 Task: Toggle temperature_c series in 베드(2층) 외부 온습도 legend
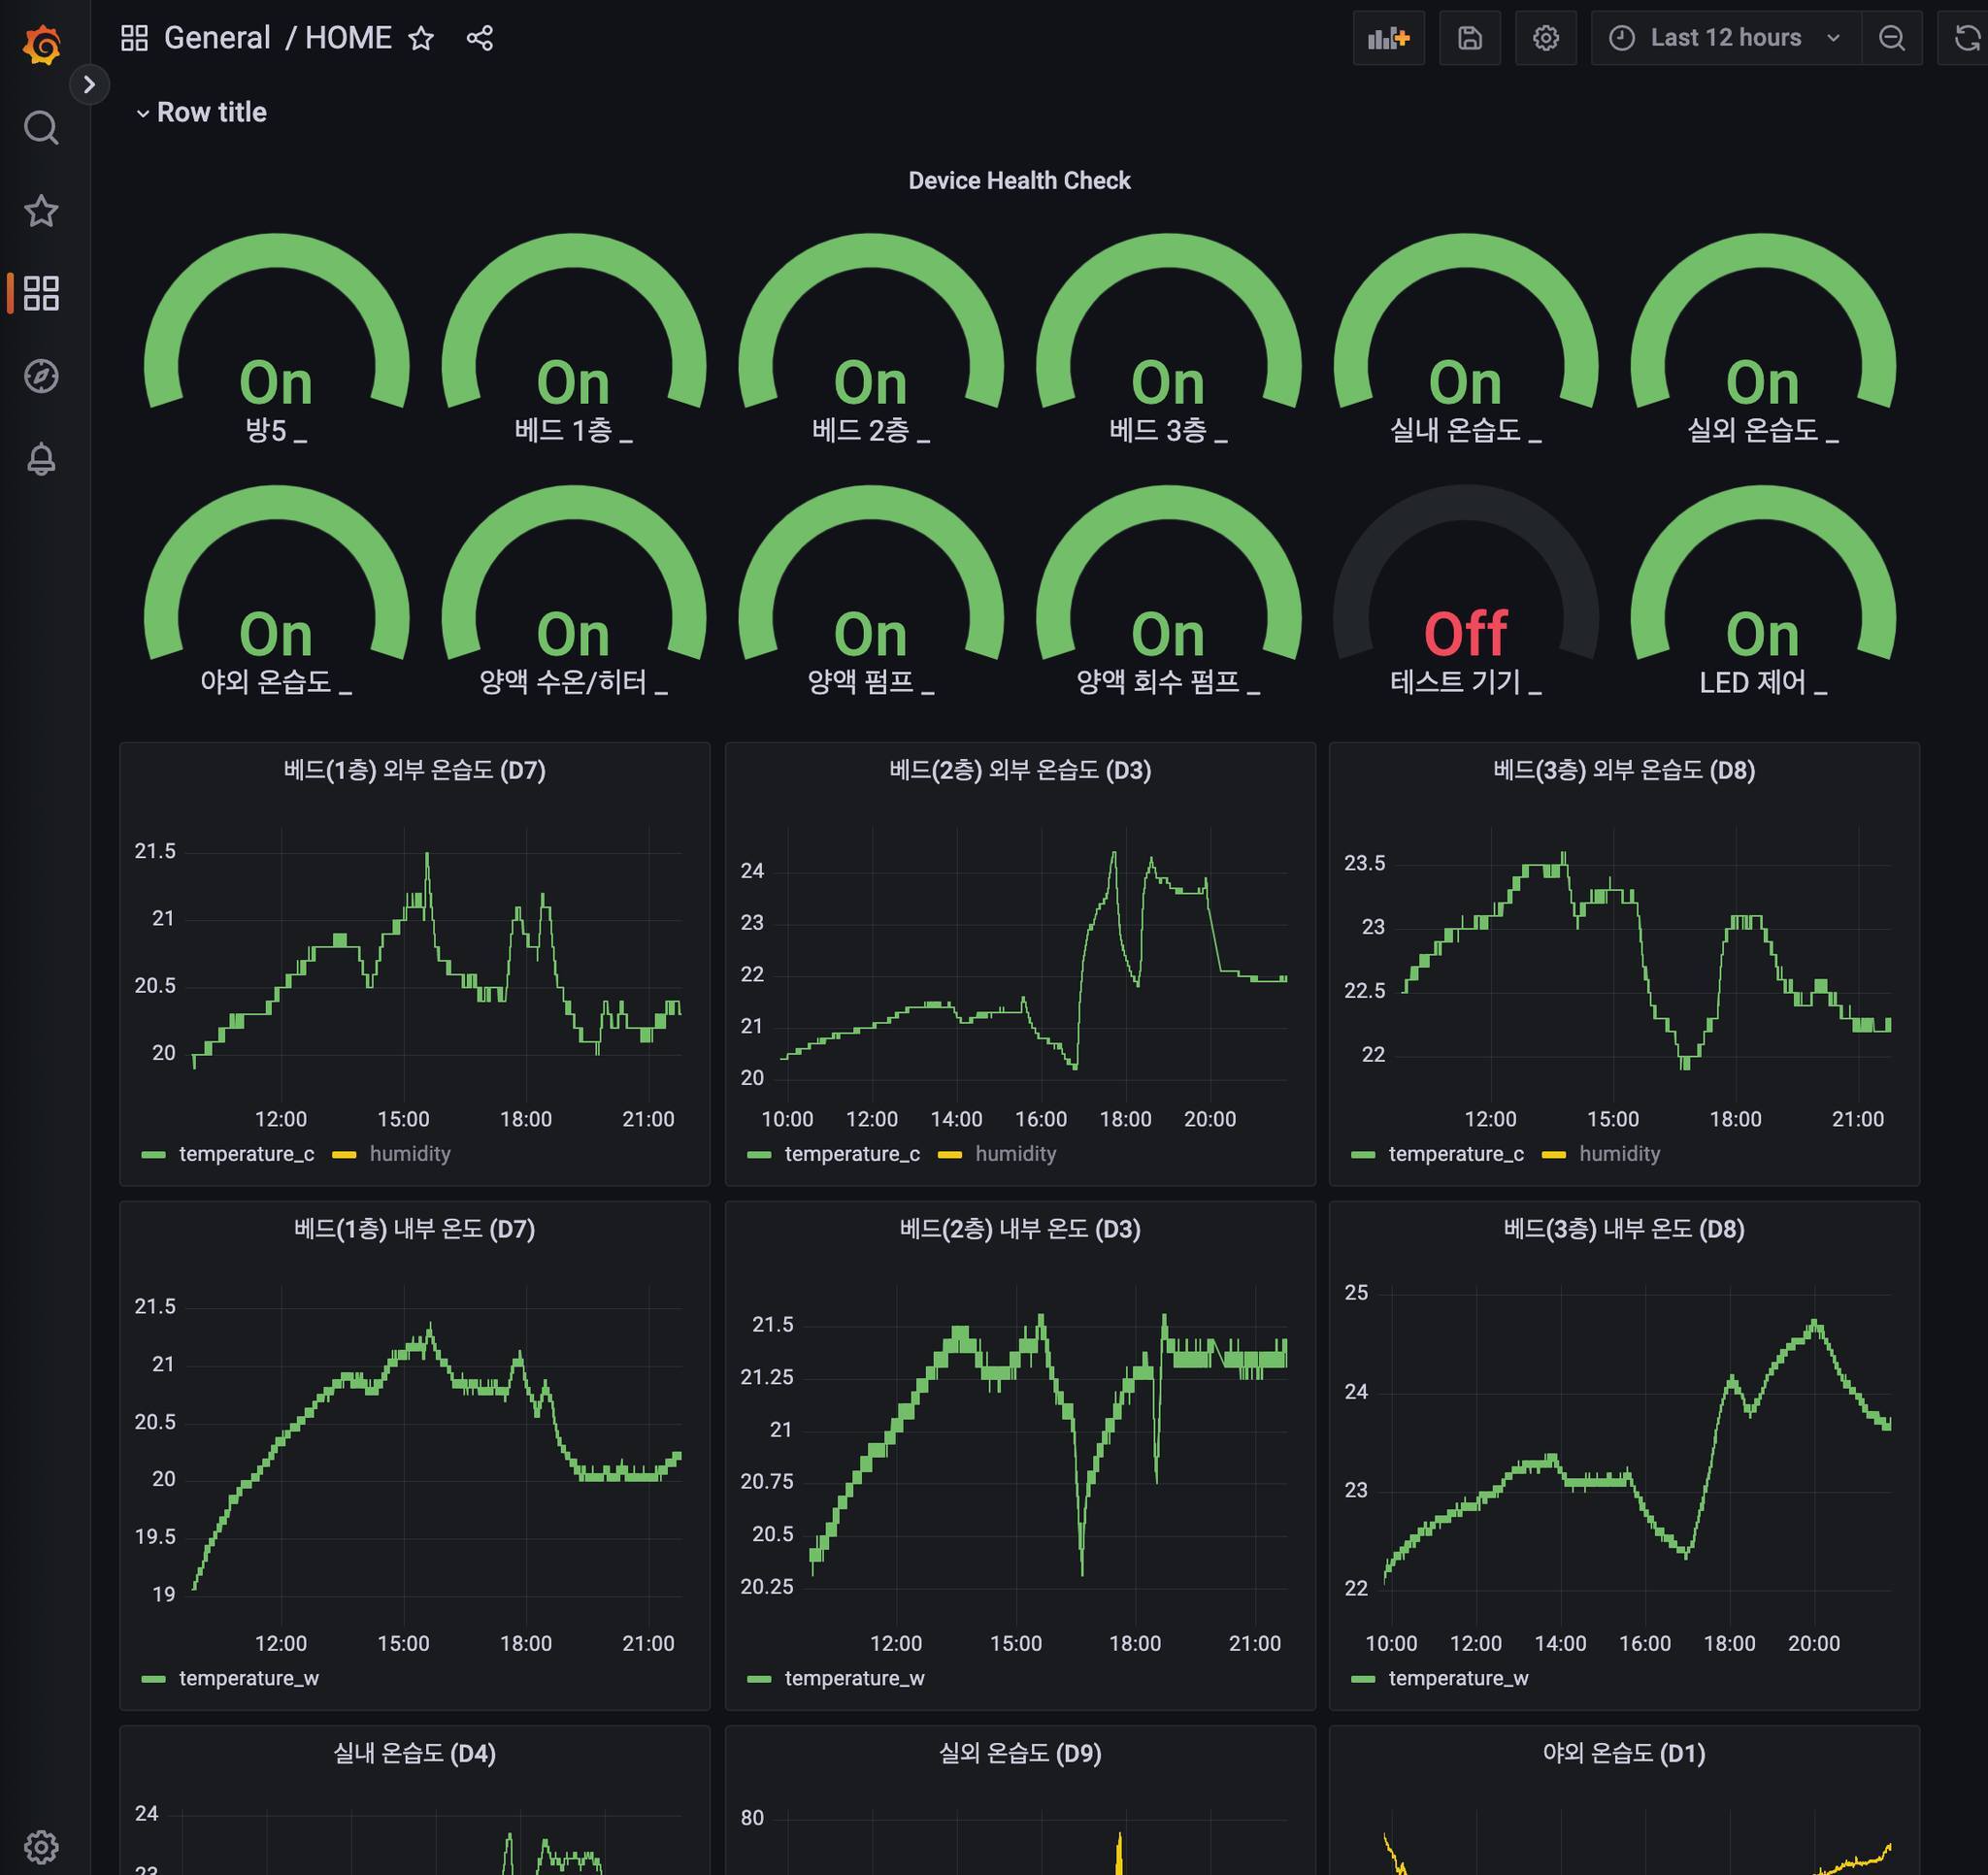pos(851,1153)
